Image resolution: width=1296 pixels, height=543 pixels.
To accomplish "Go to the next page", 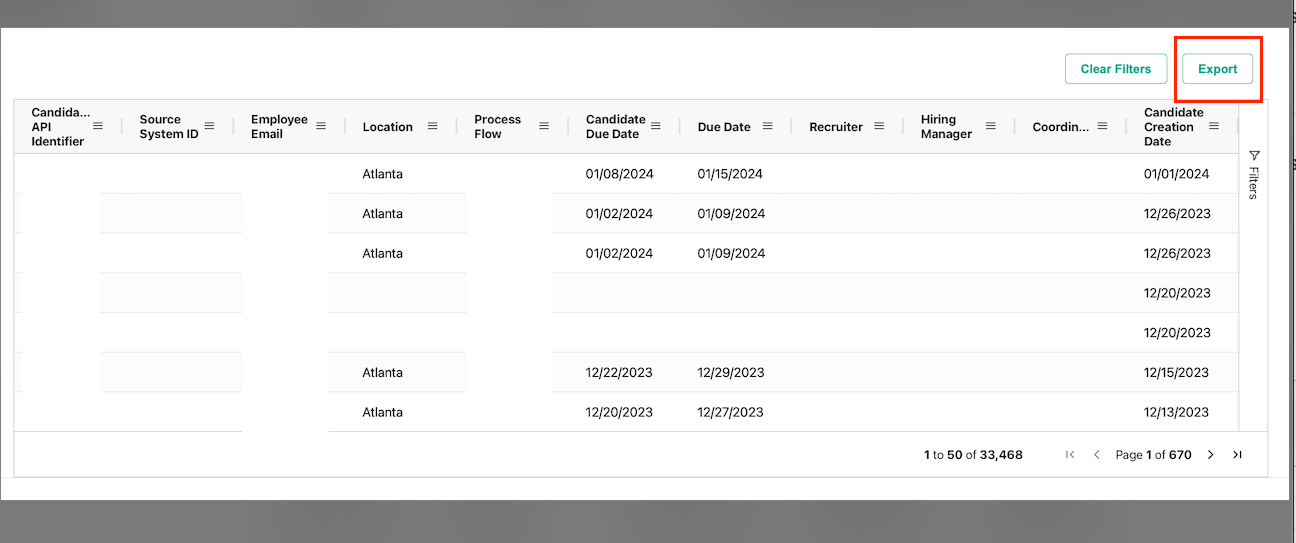I will tap(1211, 455).
